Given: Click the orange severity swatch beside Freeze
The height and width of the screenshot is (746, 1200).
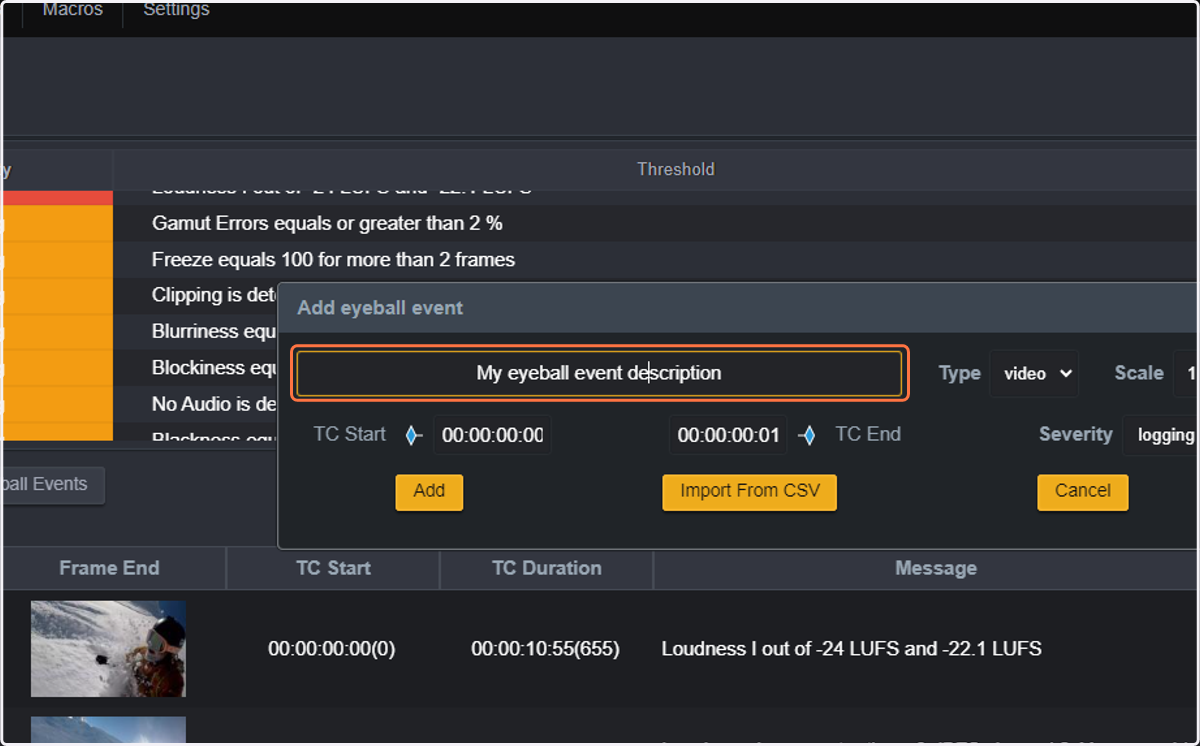Looking at the screenshot, I should point(57,260).
